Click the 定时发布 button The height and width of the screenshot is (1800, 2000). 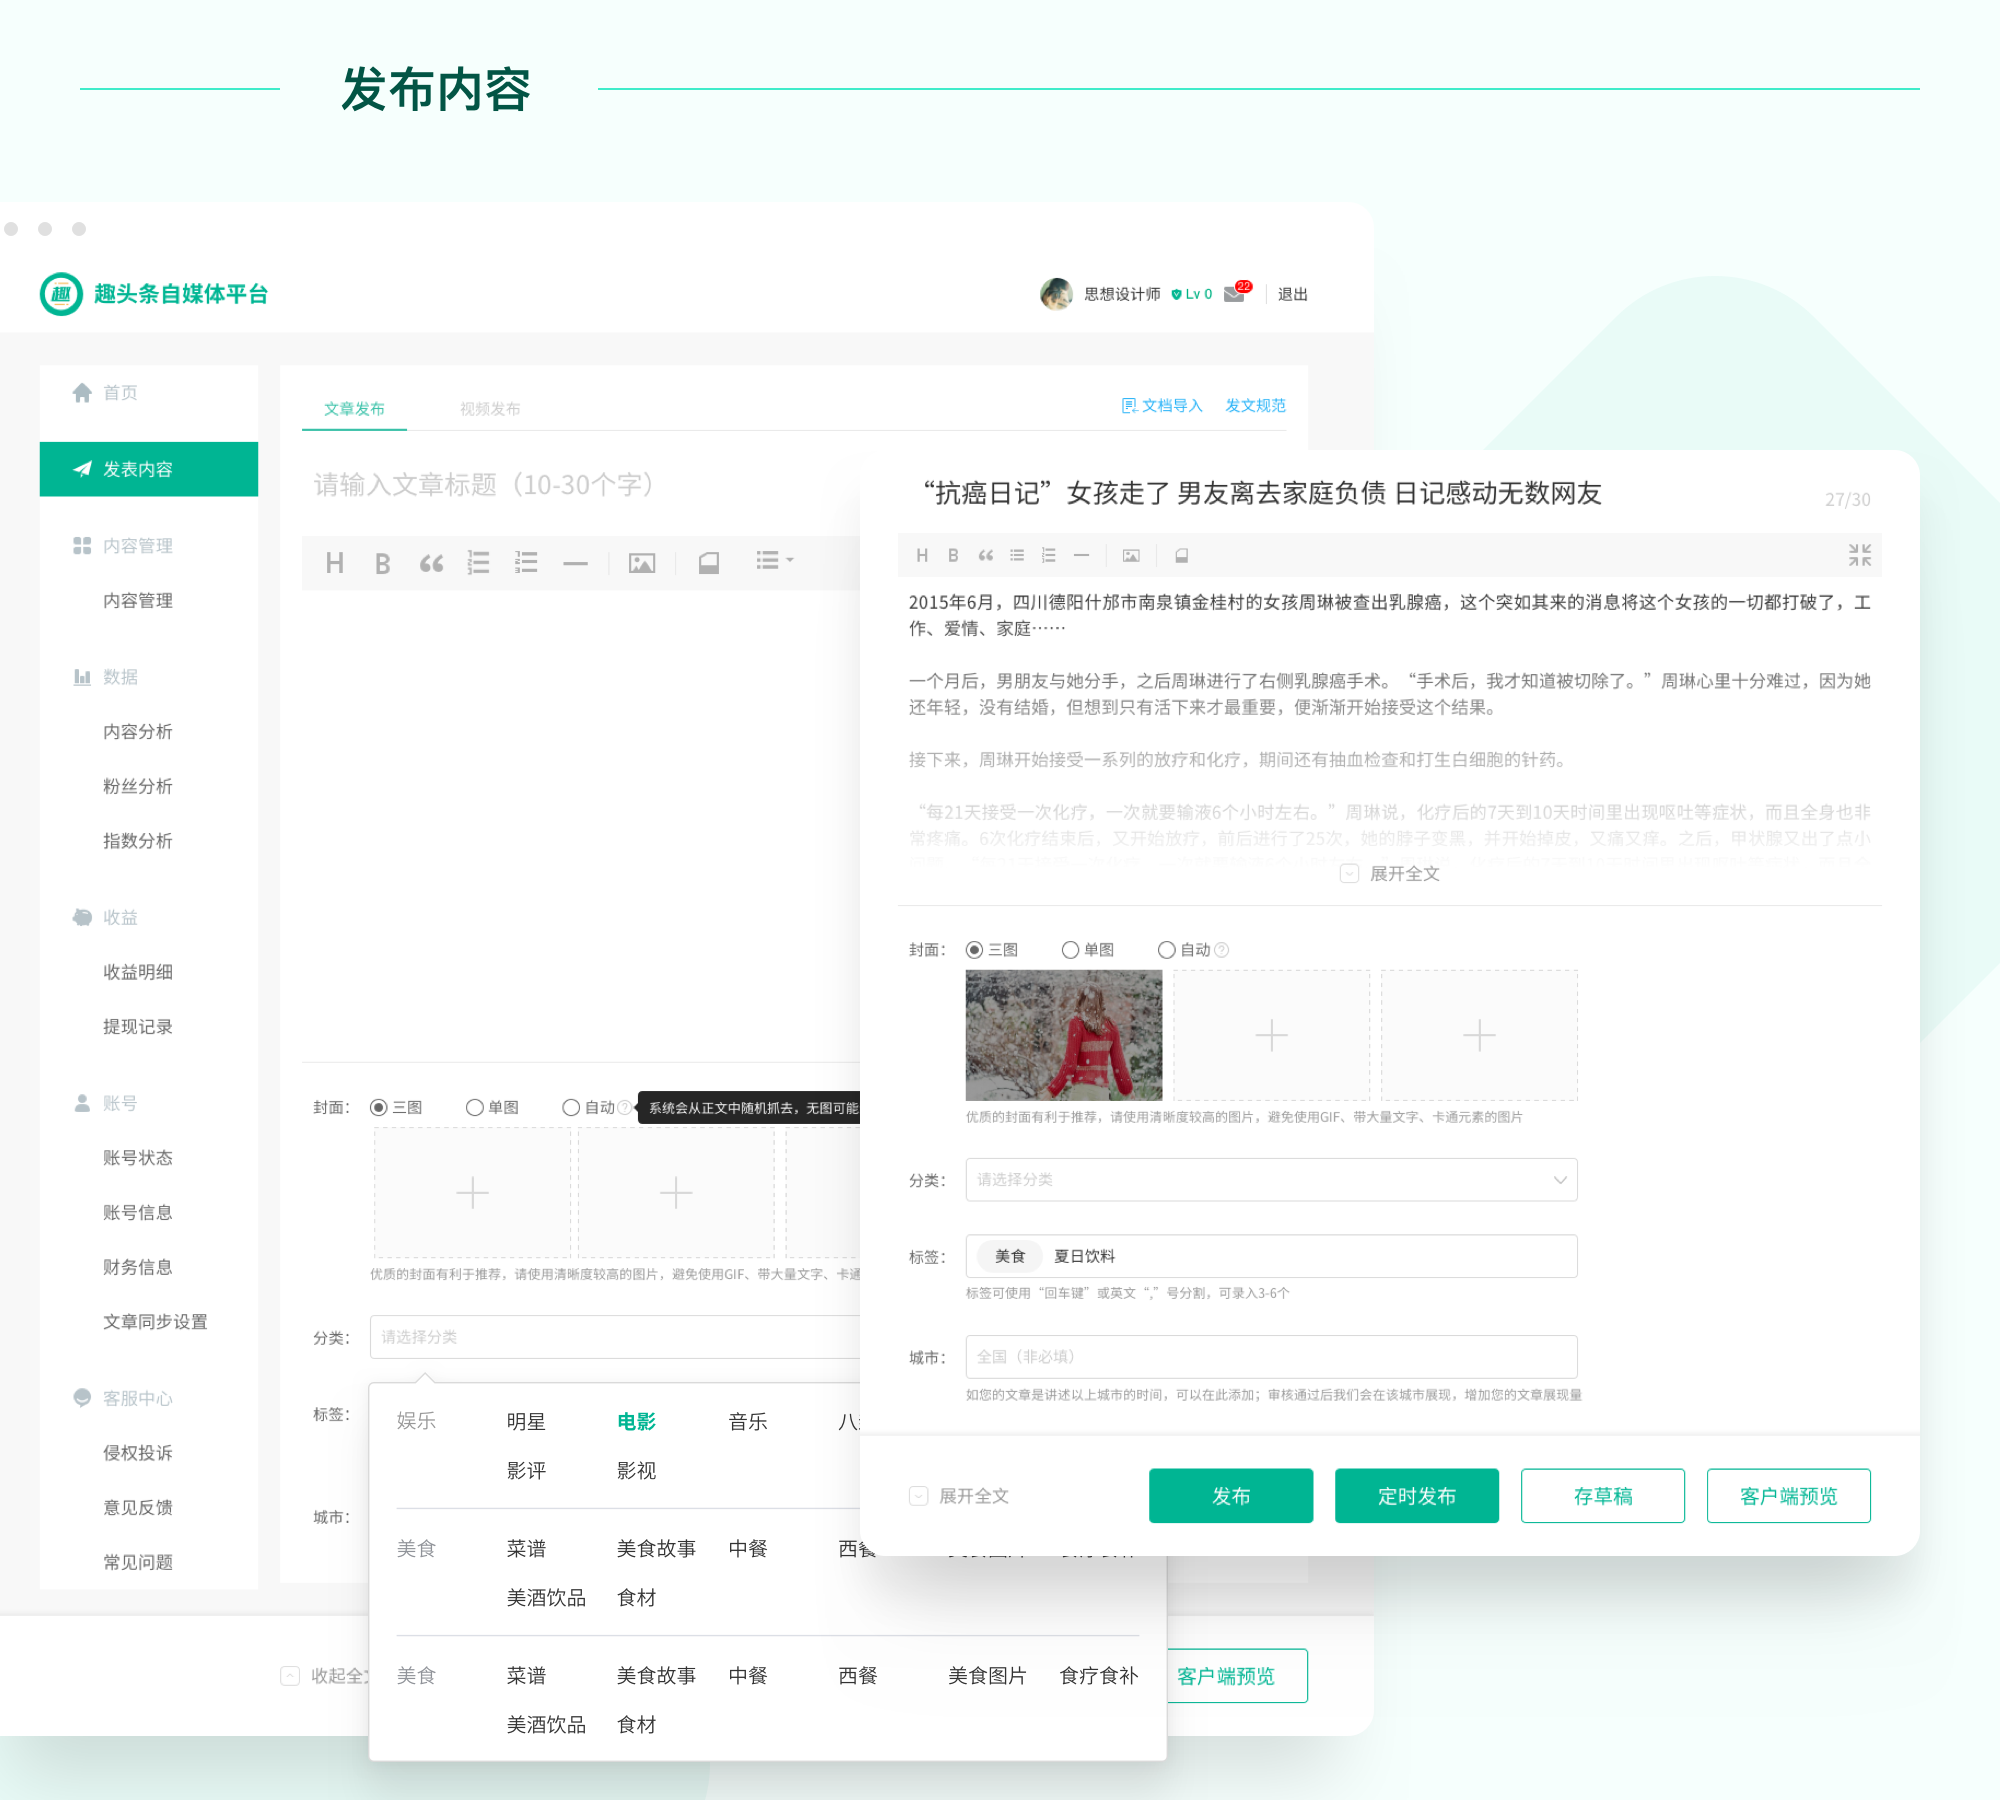(x=1417, y=1496)
